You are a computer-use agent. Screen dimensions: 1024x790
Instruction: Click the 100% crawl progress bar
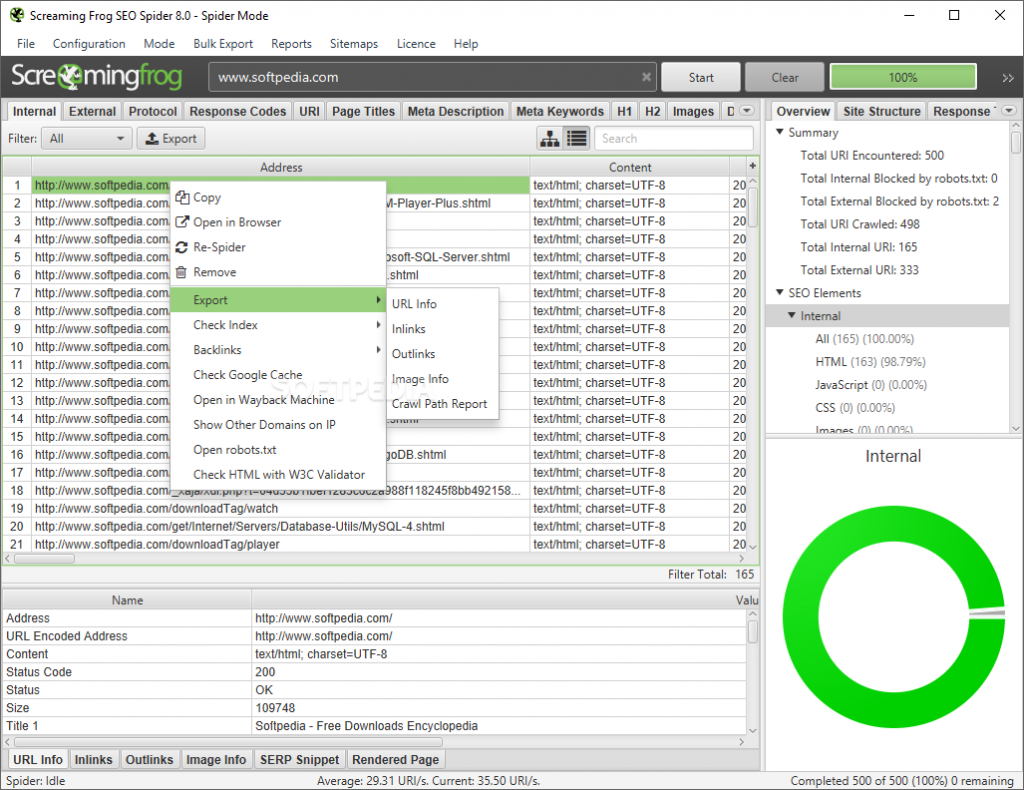pos(902,77)
